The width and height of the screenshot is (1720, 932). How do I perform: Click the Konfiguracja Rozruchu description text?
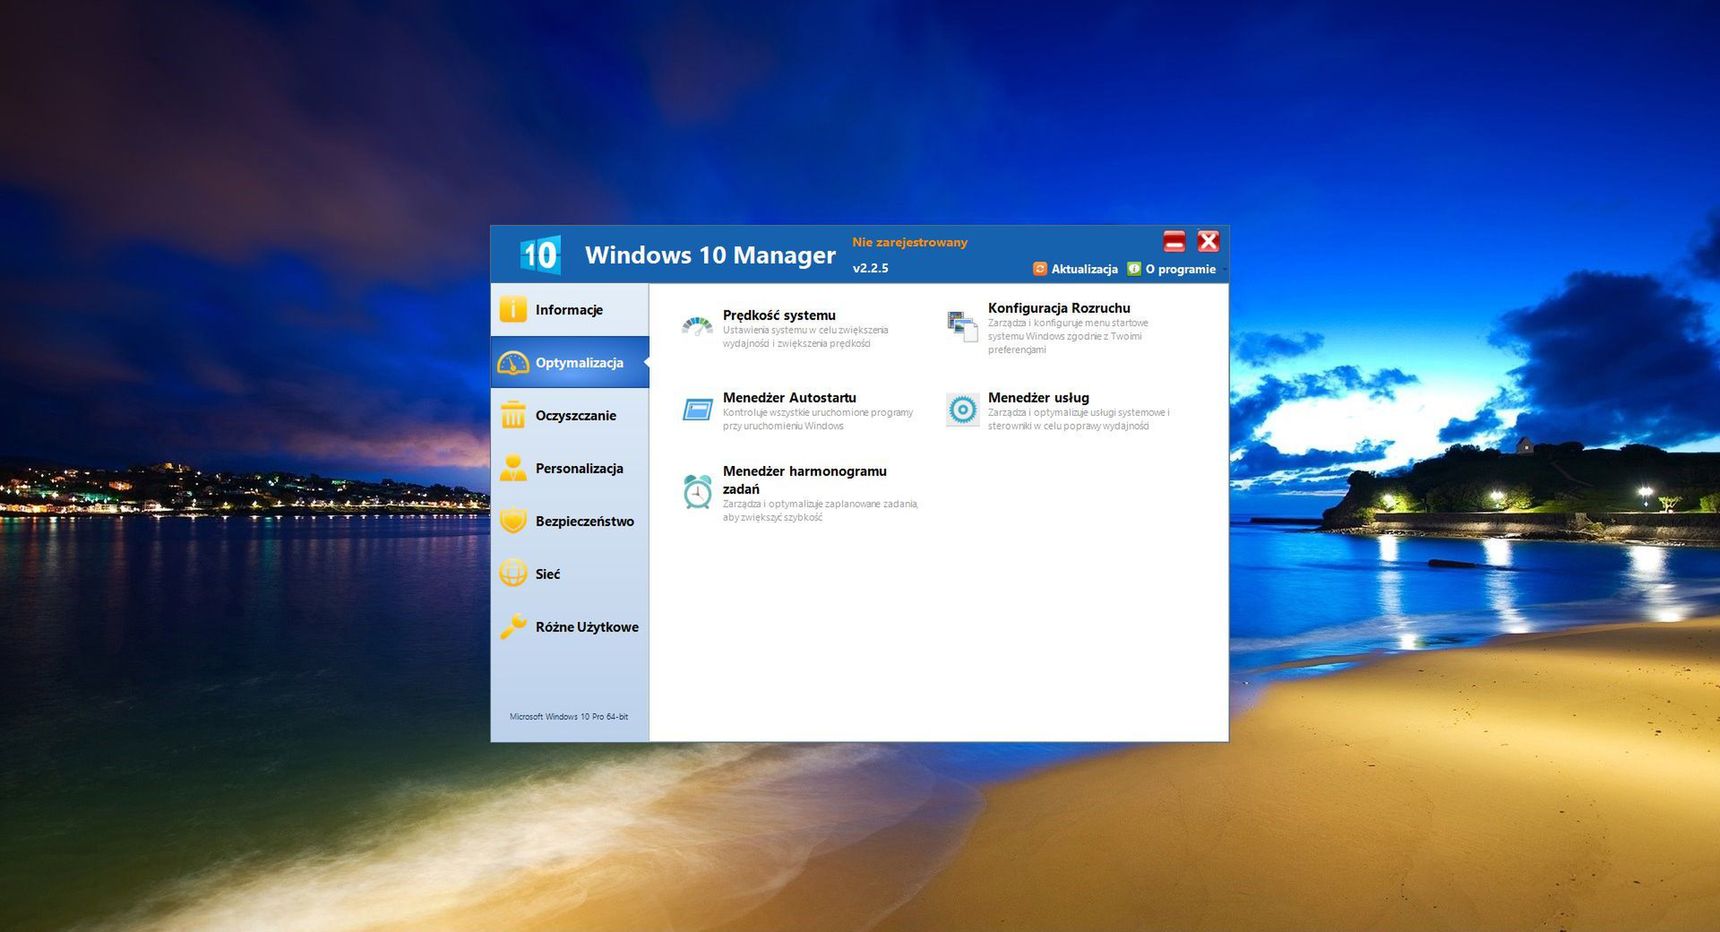(x=1068, y=336)
